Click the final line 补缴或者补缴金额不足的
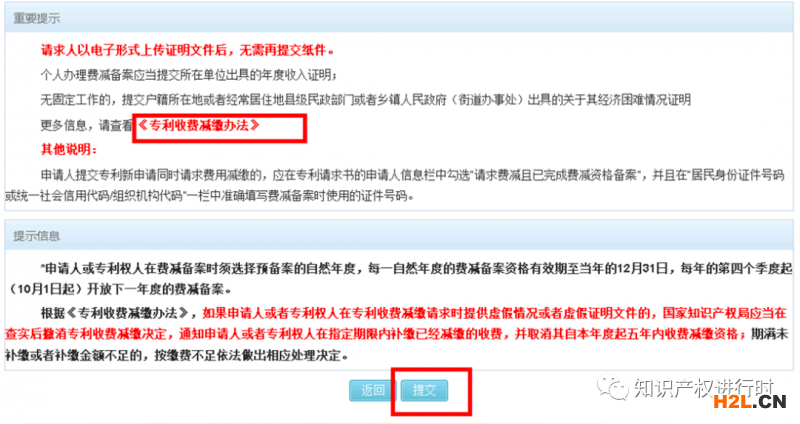 click(x=177, y=355)
